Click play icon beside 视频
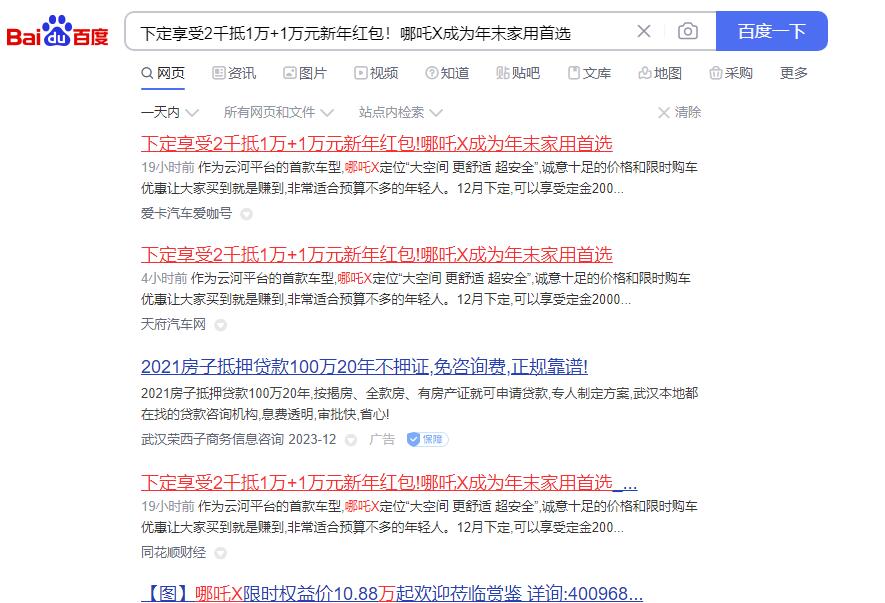Image resolution: width=885 pixels, height=603 pixels. (x=361, y=73)
